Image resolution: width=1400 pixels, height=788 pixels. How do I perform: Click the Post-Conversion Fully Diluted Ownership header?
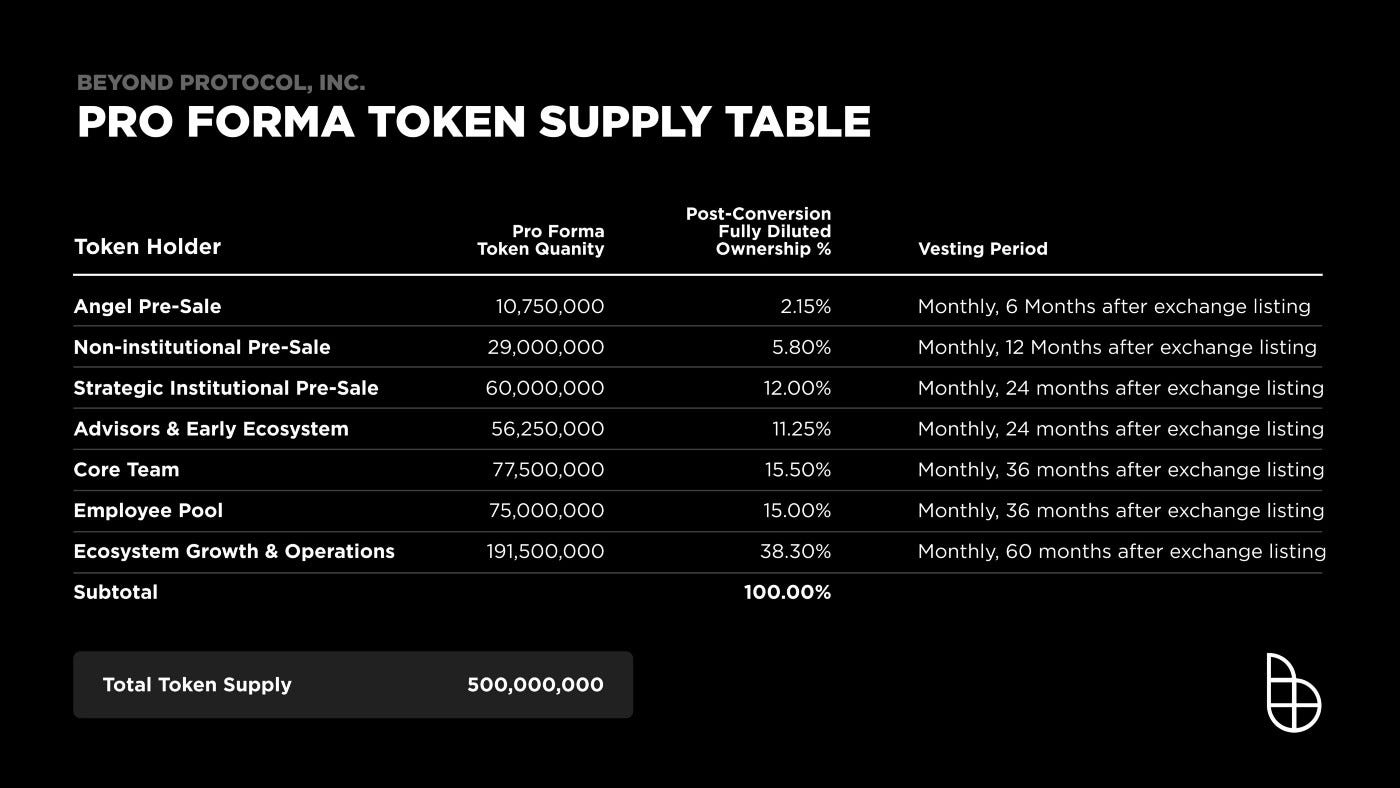click(x=758, y=232)
